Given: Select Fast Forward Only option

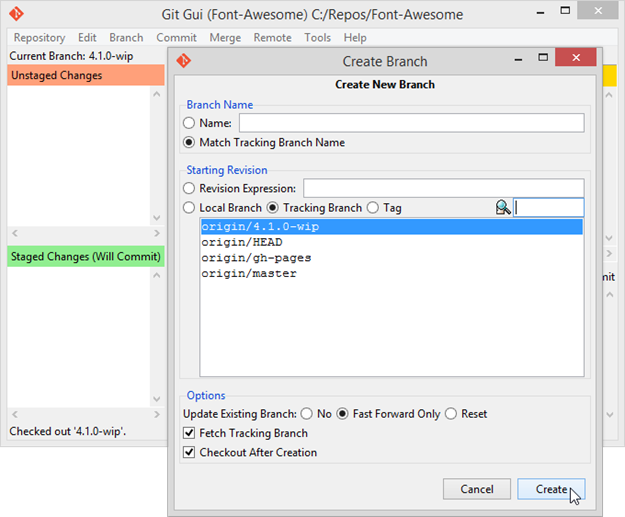Looking at the screenshot, I should click(342, 414).
